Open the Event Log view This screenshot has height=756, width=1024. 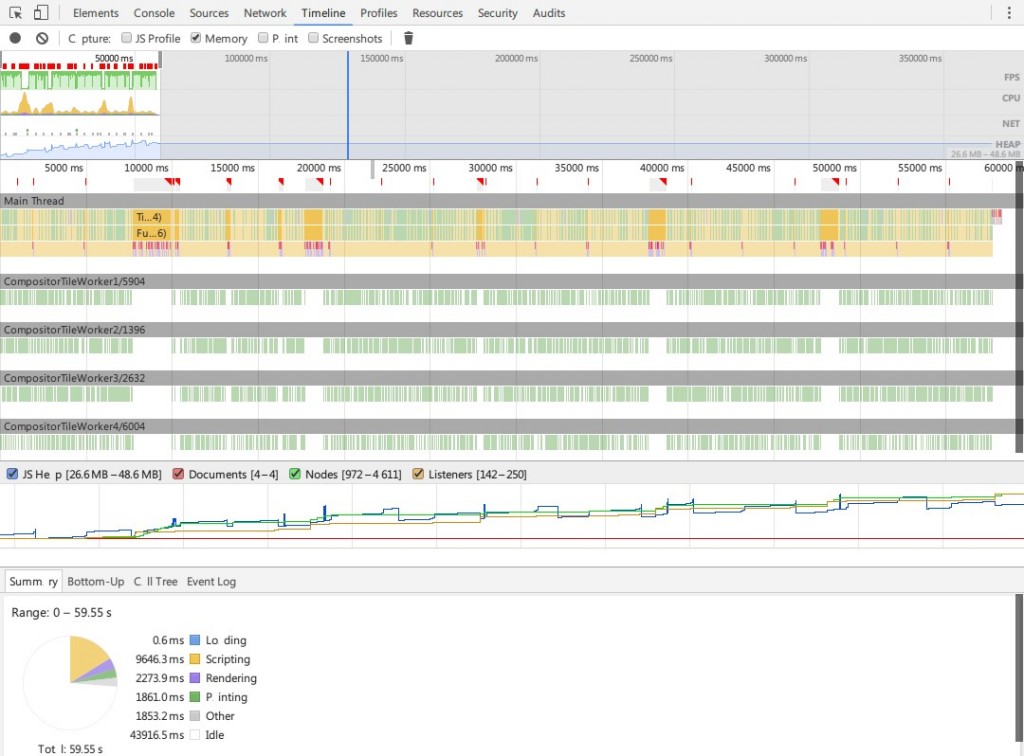pos(211,581)
